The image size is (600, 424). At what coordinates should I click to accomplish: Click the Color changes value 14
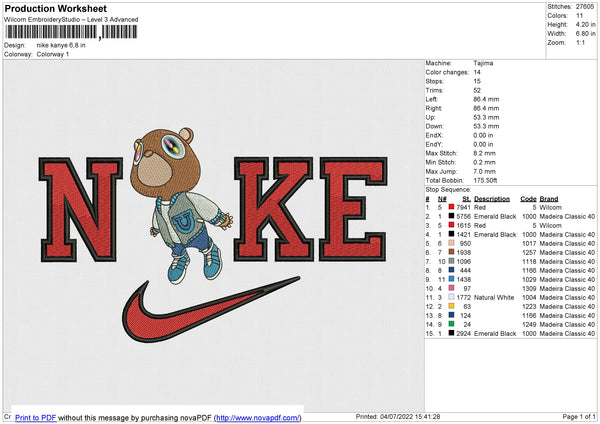(477, 72)
